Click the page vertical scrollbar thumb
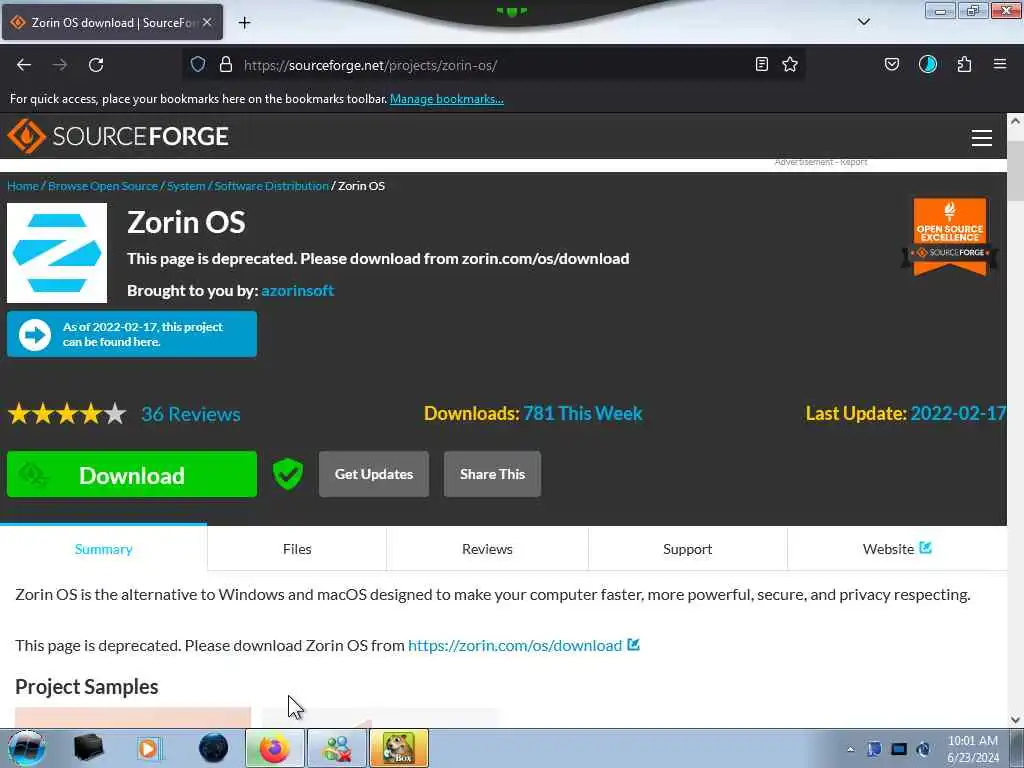This screenshot has width=1024, height=768. pos(1015,171)
